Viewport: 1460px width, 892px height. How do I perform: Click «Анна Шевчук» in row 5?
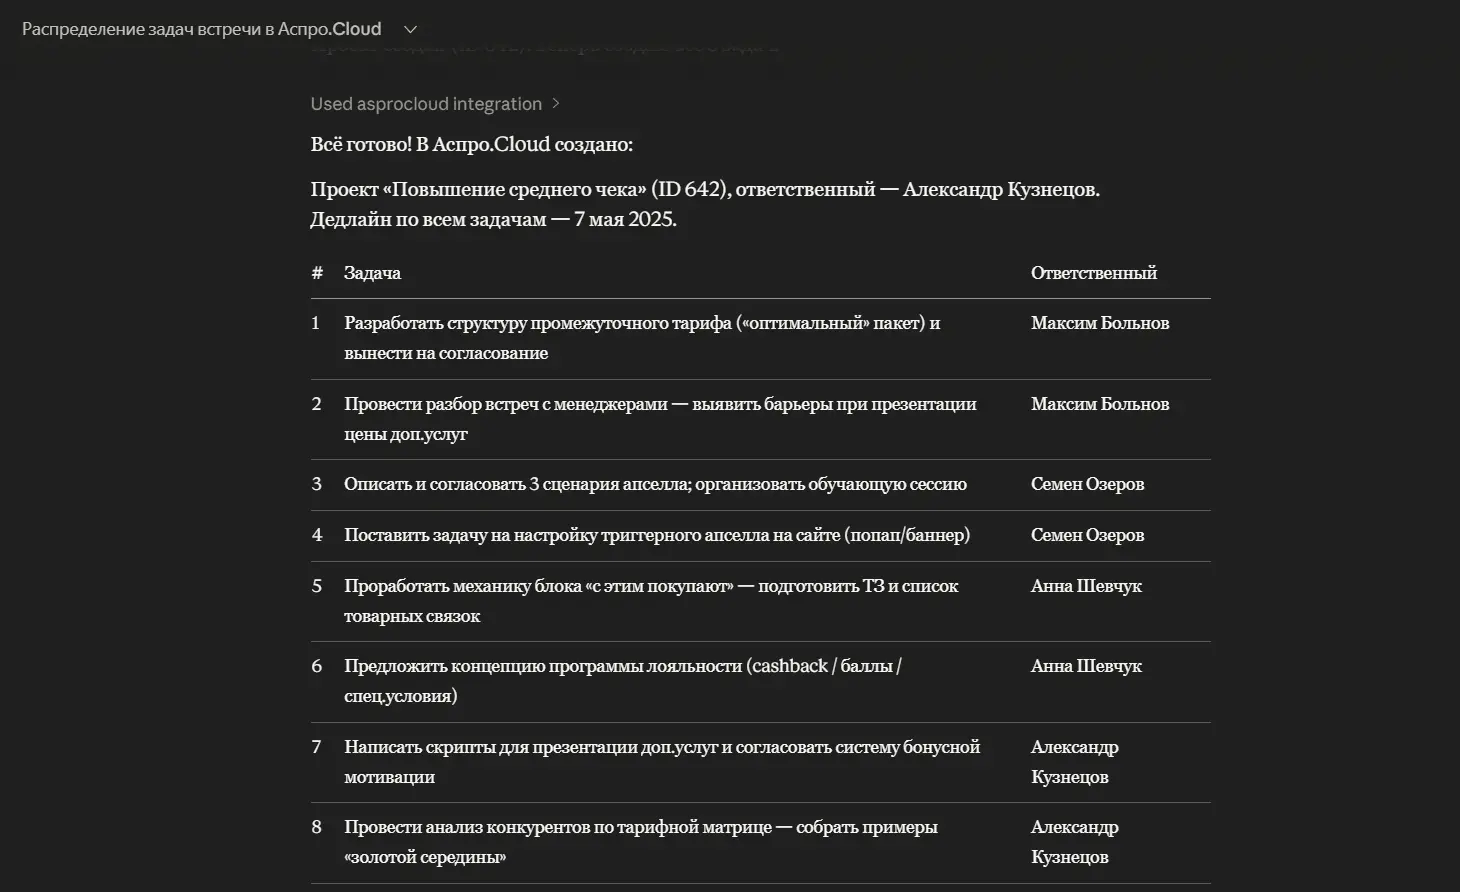pyautogui.click(x=1086, y=586)
